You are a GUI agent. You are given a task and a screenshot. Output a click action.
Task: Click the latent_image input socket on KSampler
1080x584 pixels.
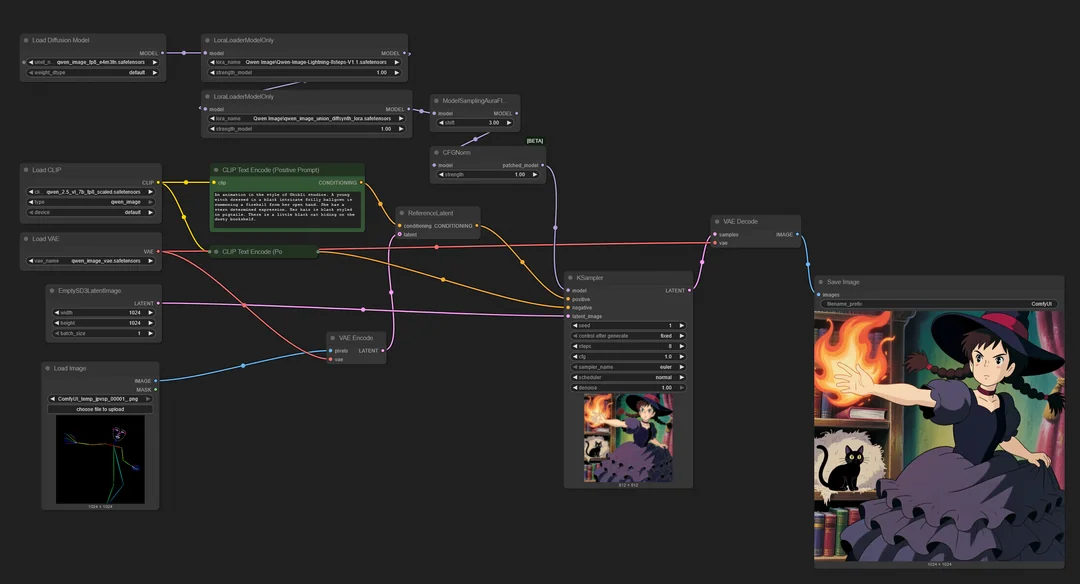(x=568, y=316)
